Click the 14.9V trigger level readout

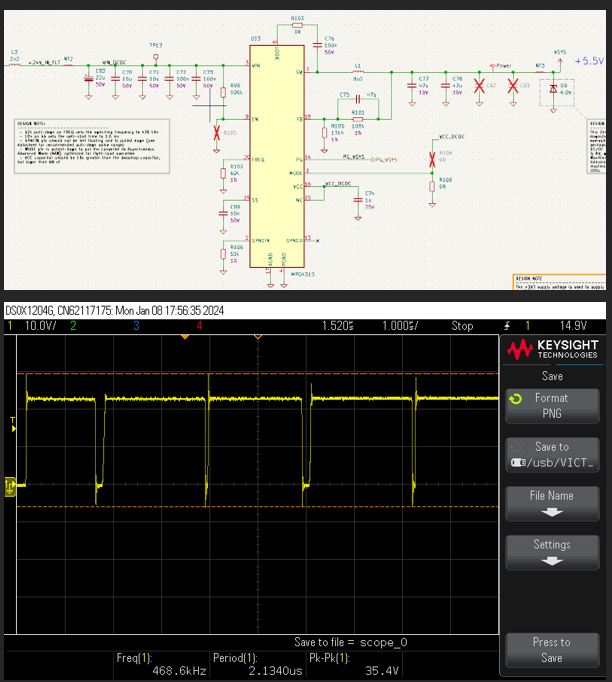[573, 326]
